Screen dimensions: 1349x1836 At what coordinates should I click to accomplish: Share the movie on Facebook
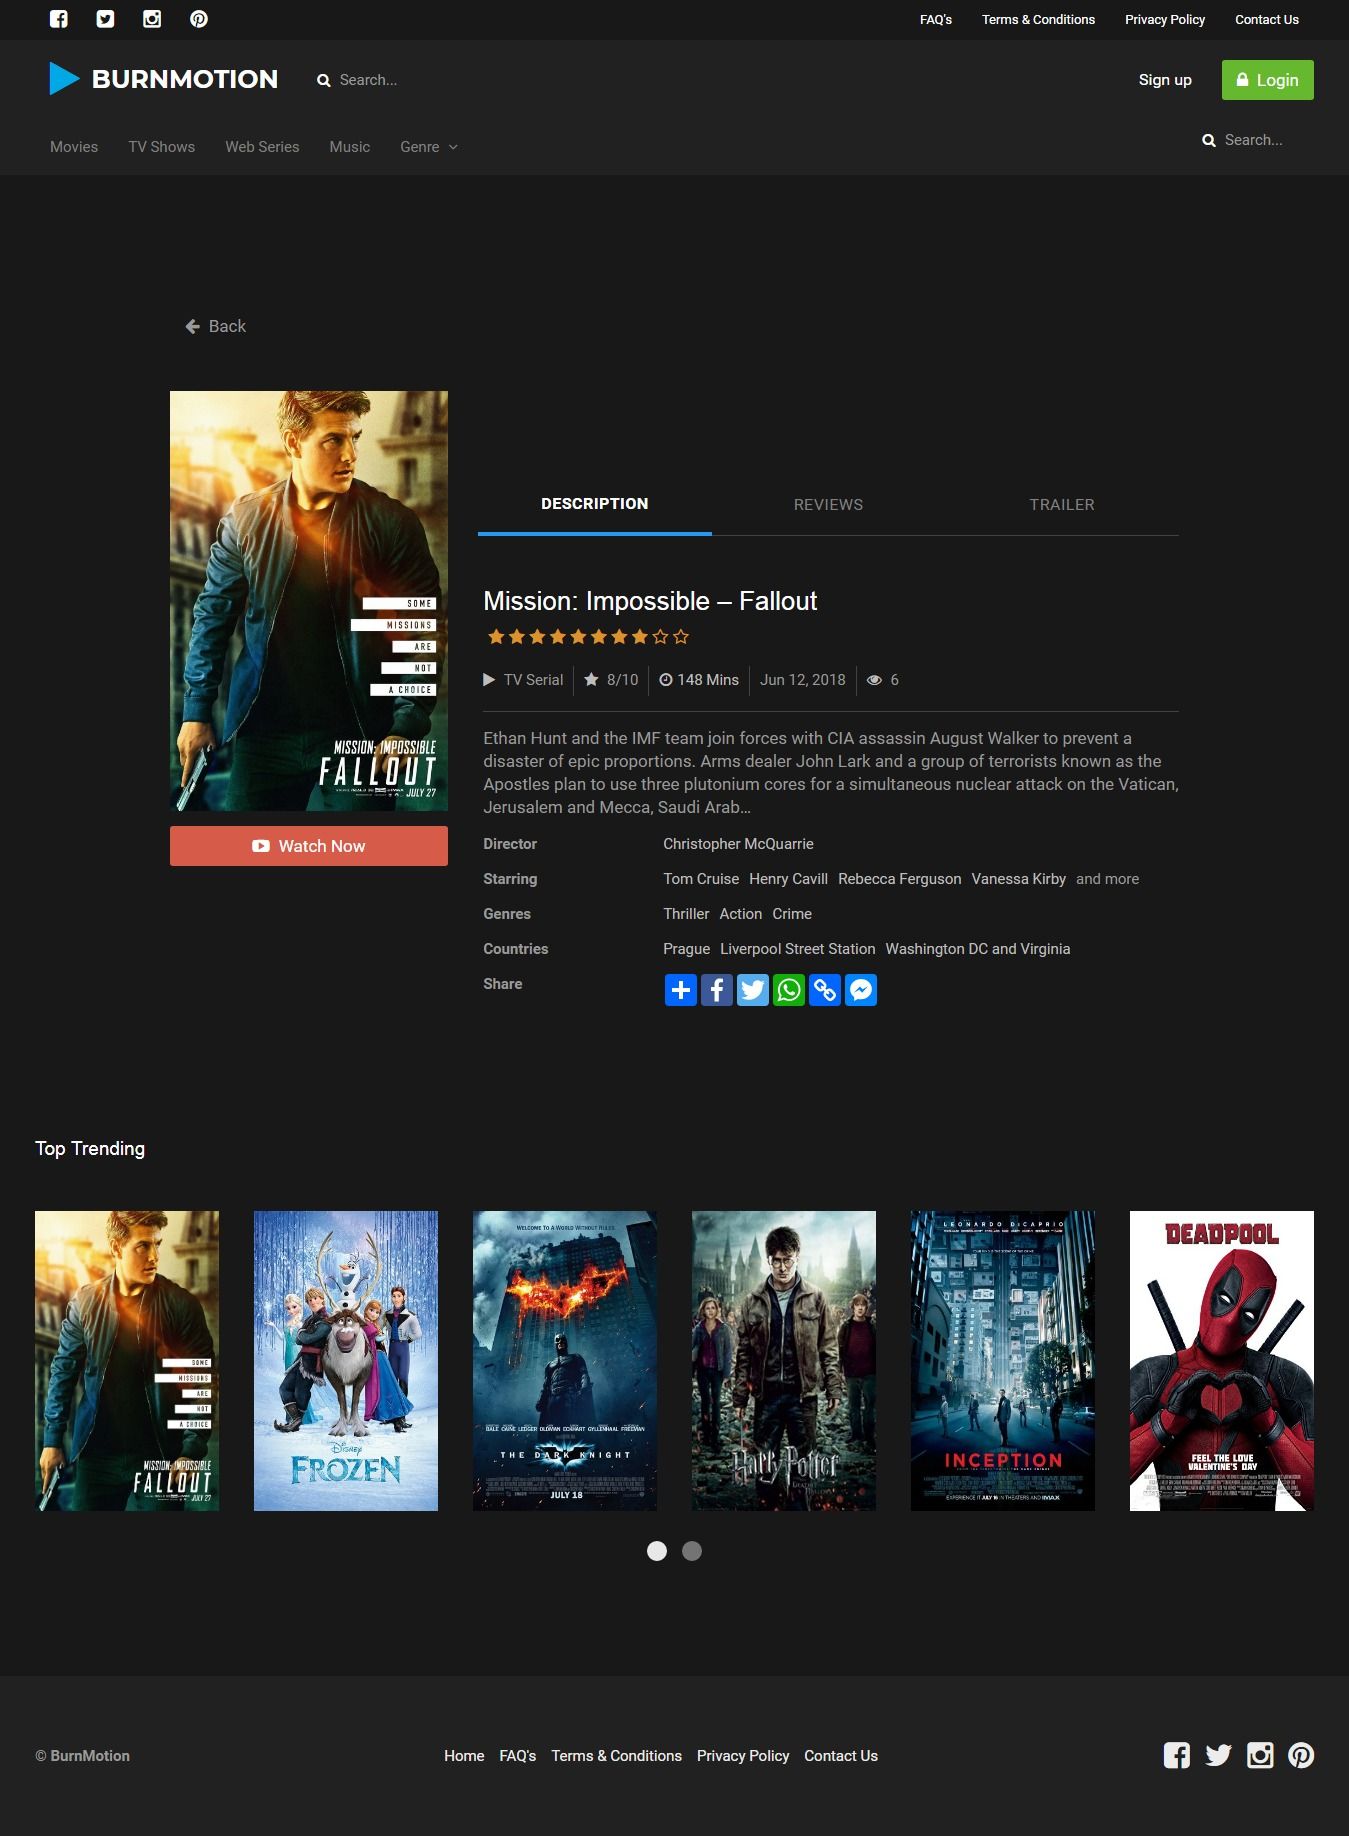tap(717, 990)
